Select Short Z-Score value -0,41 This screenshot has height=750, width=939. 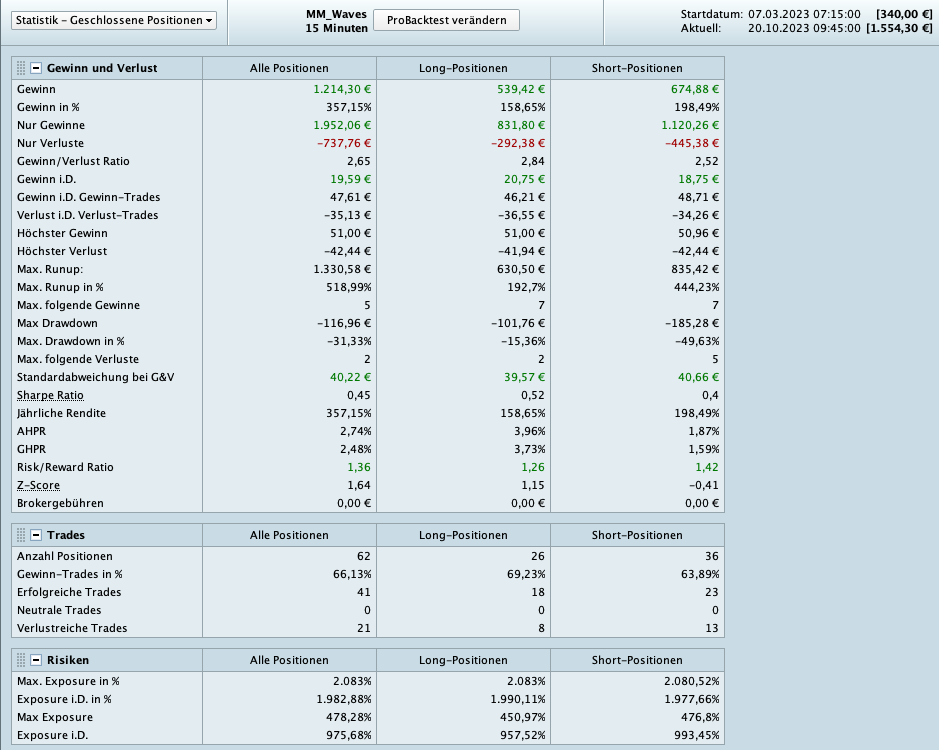point(704,485)
